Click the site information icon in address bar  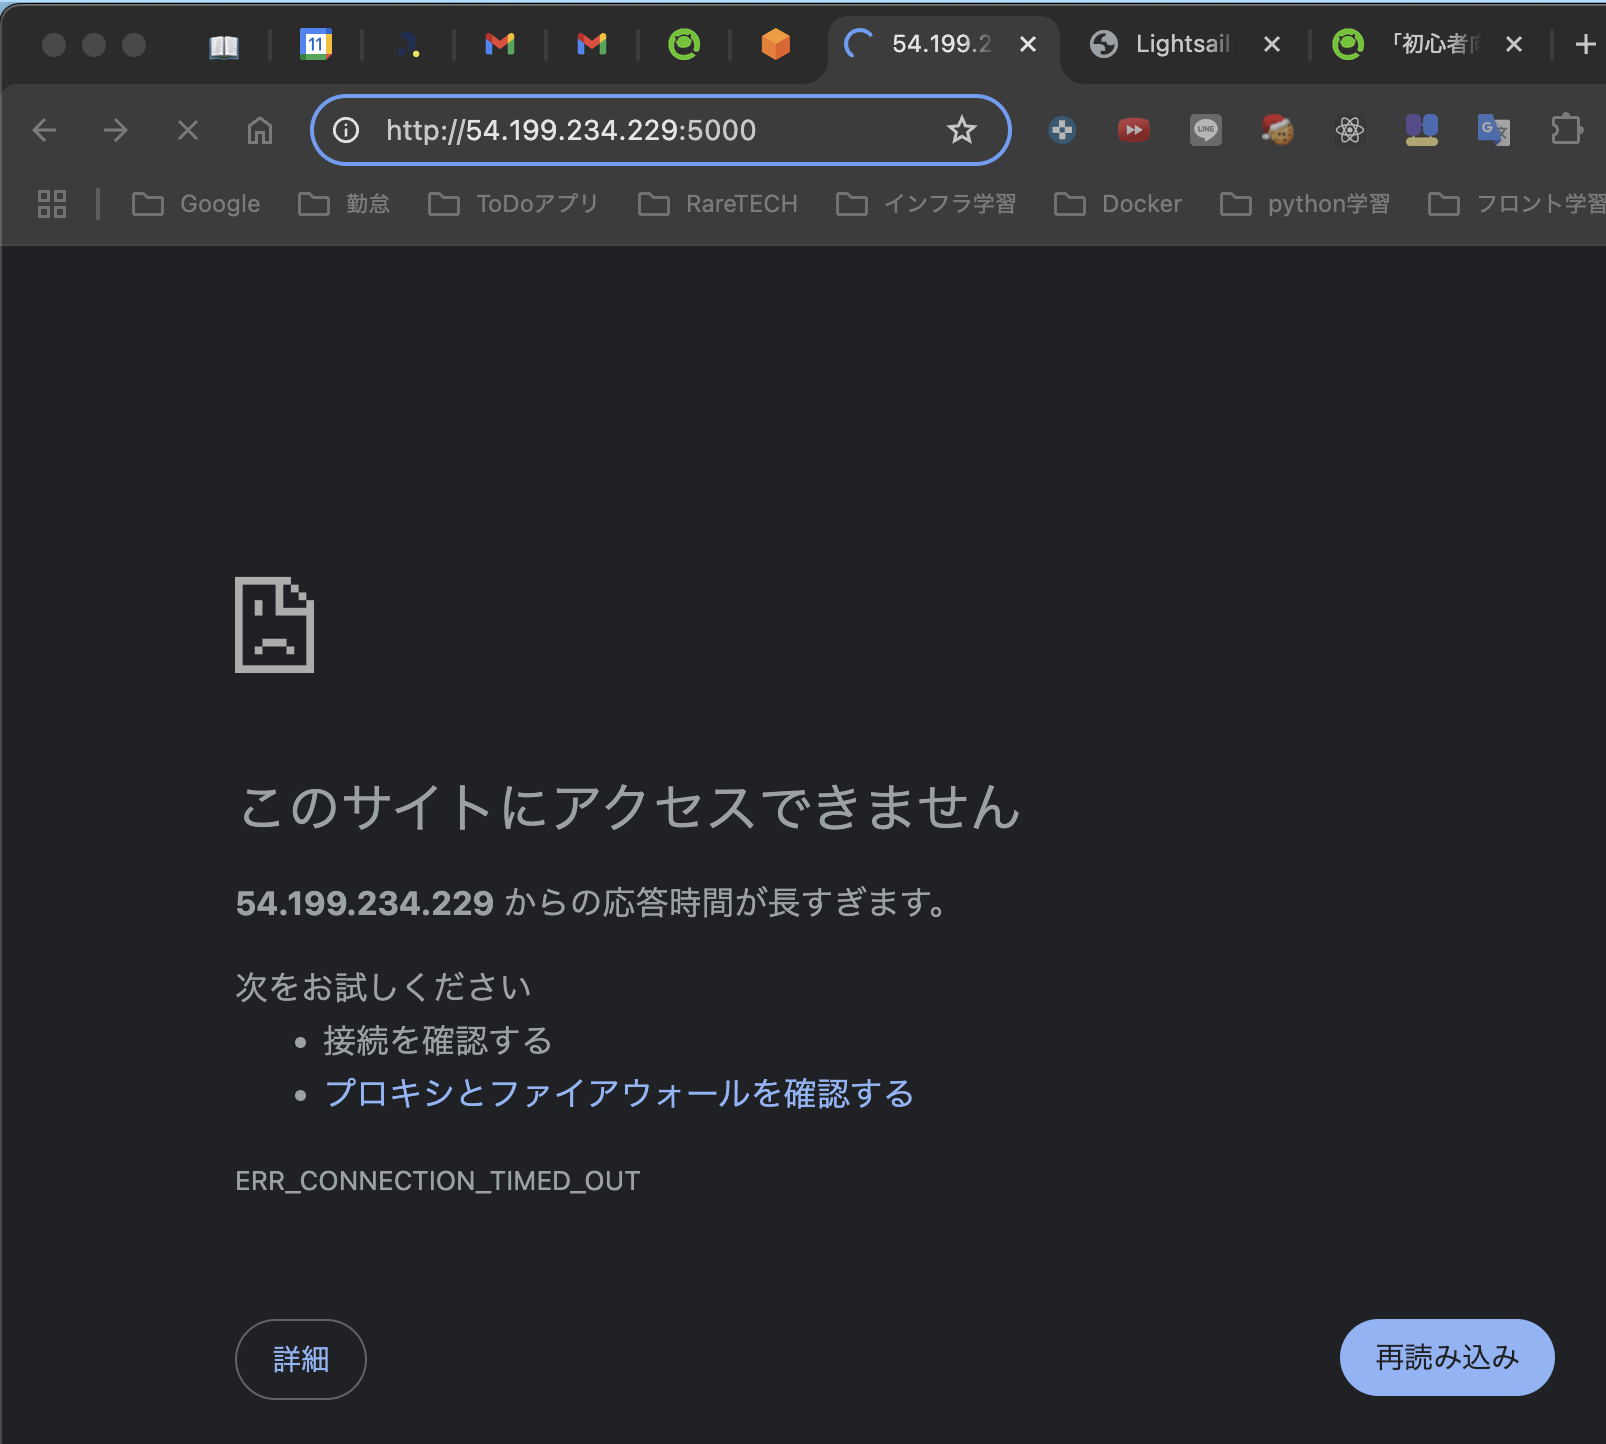coord(345,130)
